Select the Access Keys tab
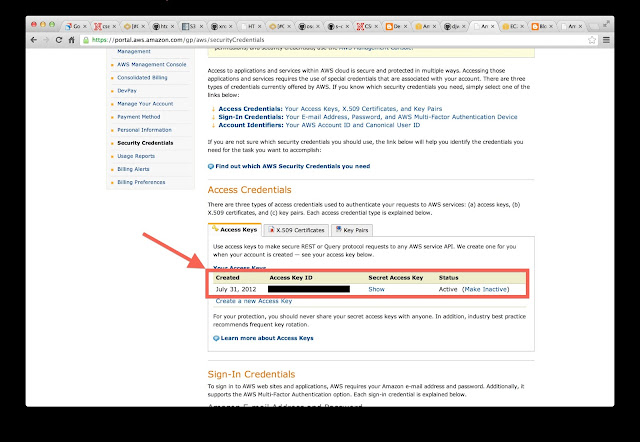This screenshot has width=640, height=442. click(235, 230)
